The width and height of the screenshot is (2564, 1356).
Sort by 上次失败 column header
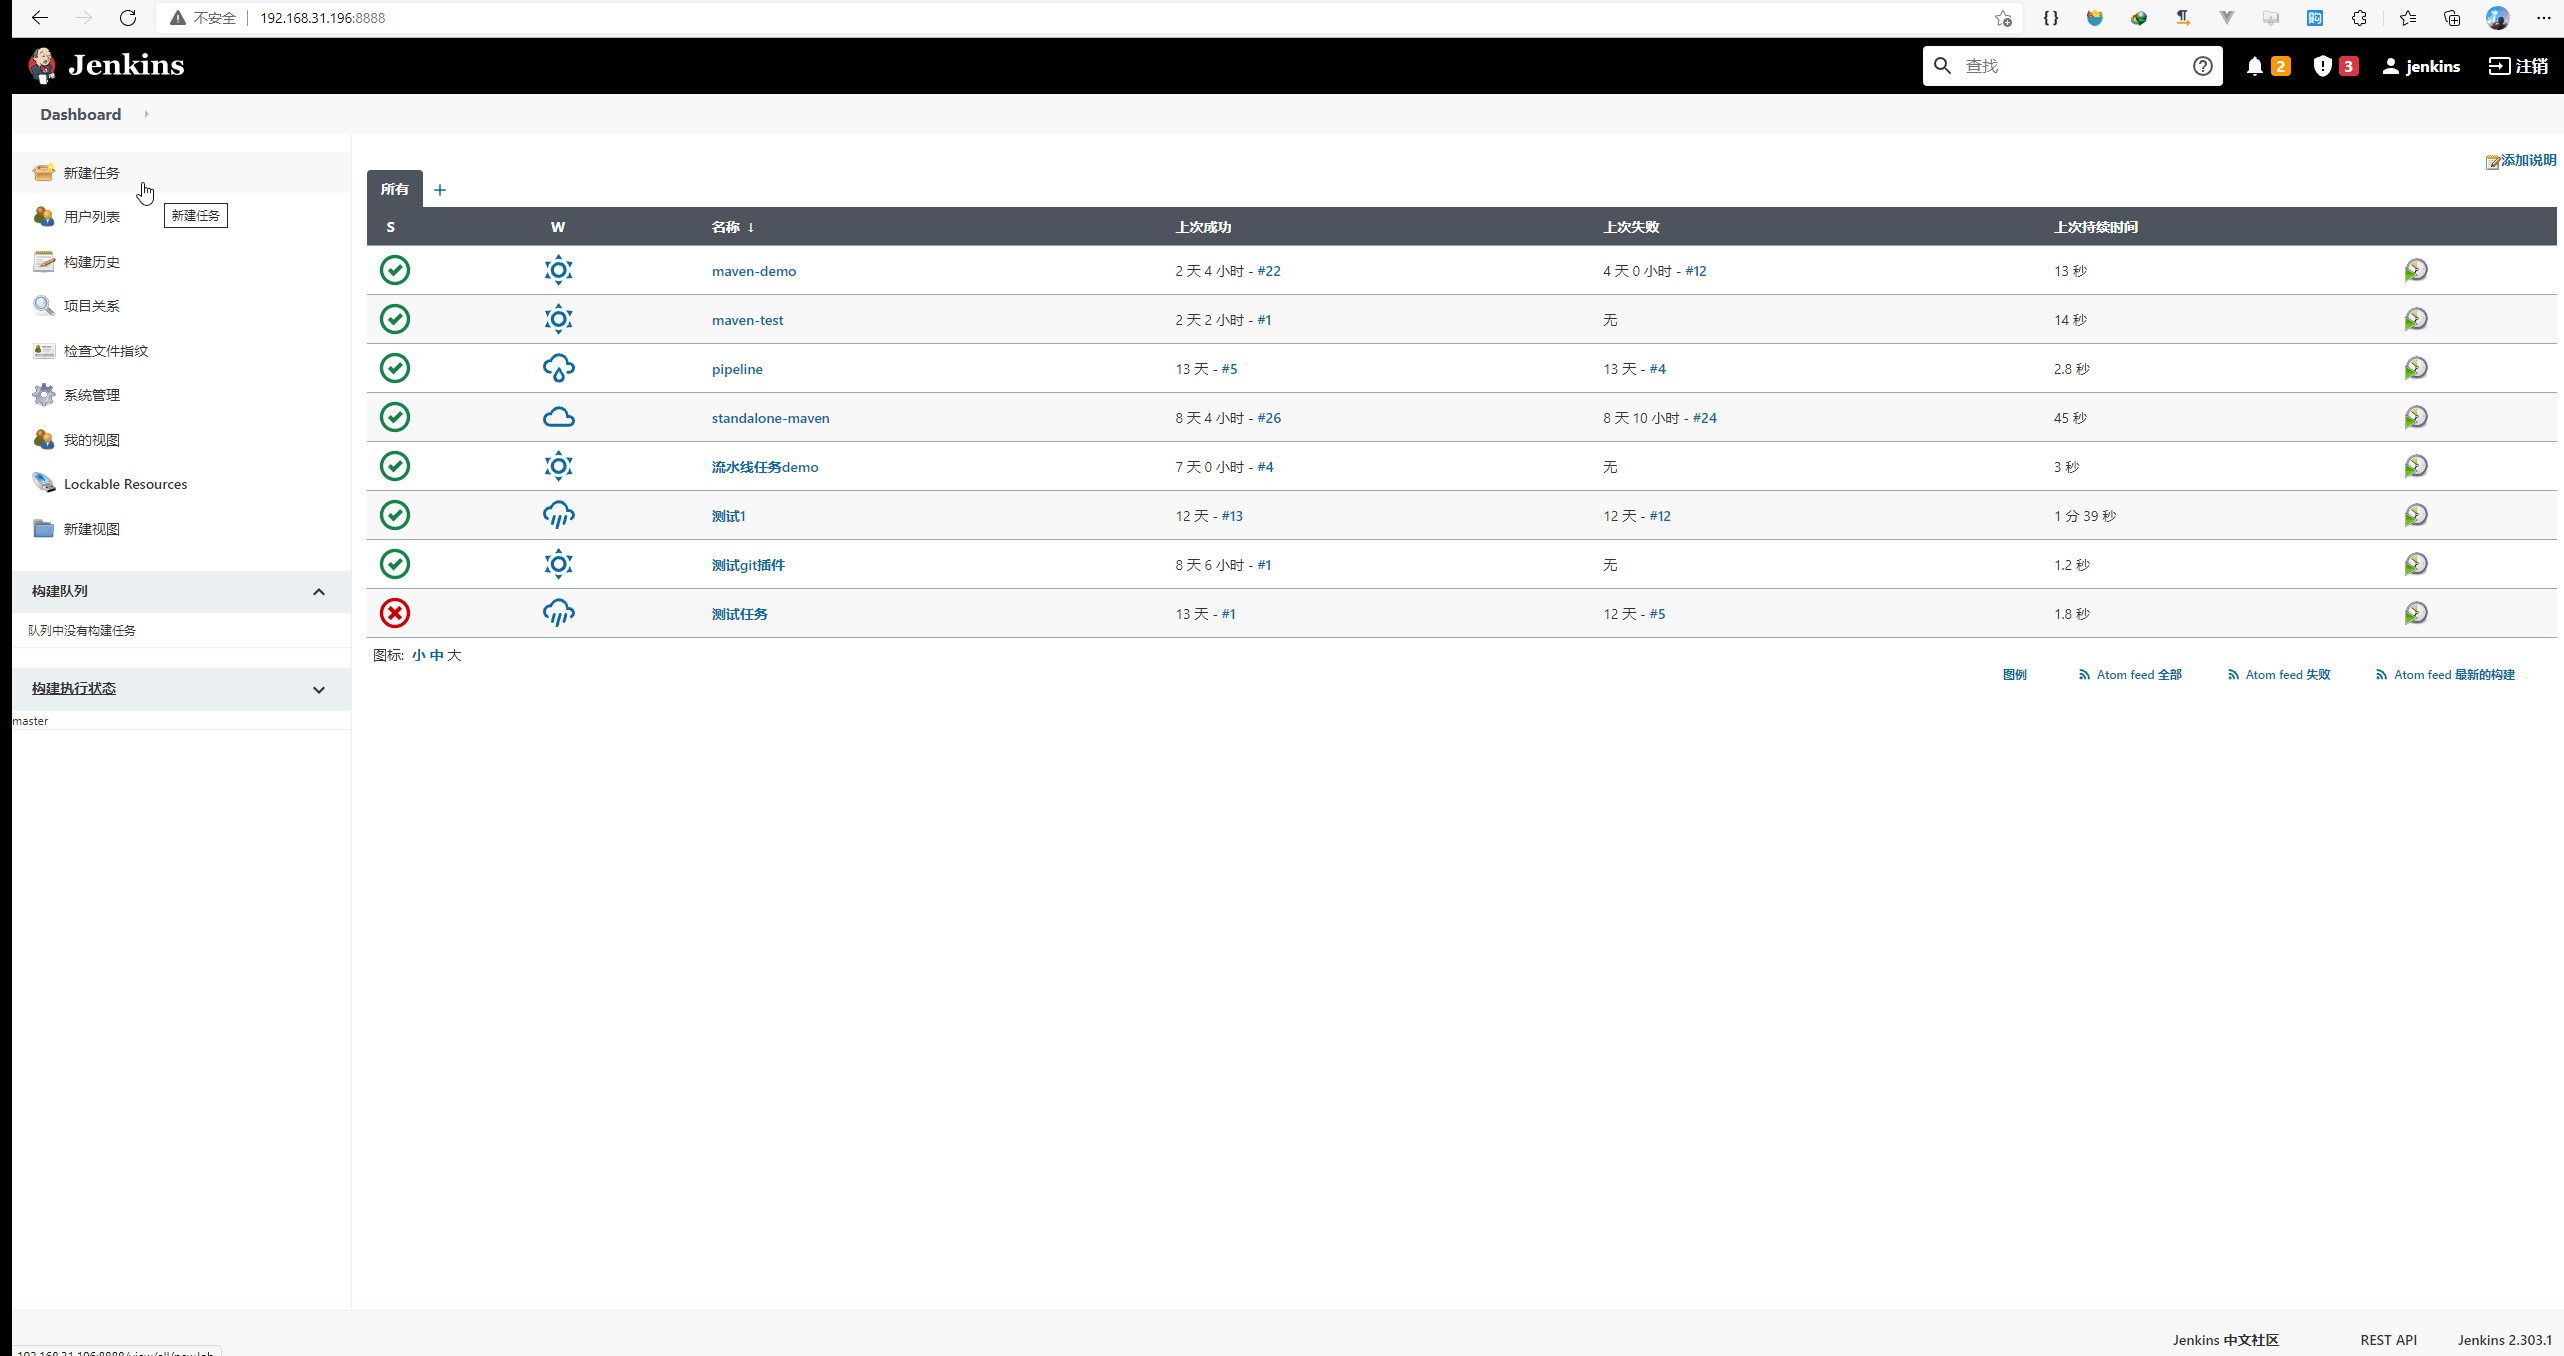point(1631,227)
